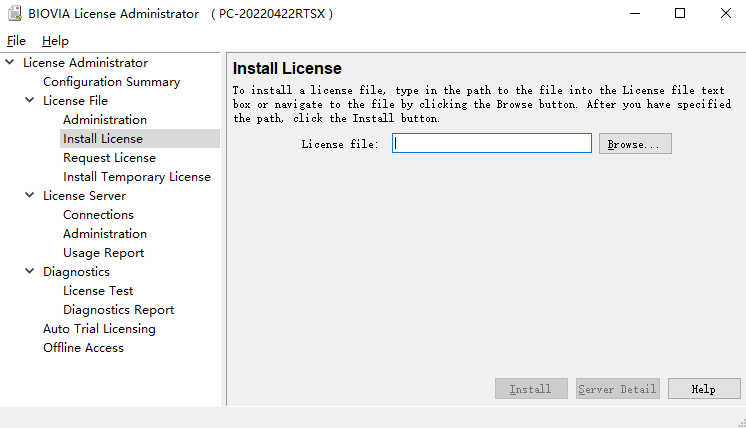Viewport: 746px width, 428px height.
Task: Open Connections under License Server
Action: 98,215
